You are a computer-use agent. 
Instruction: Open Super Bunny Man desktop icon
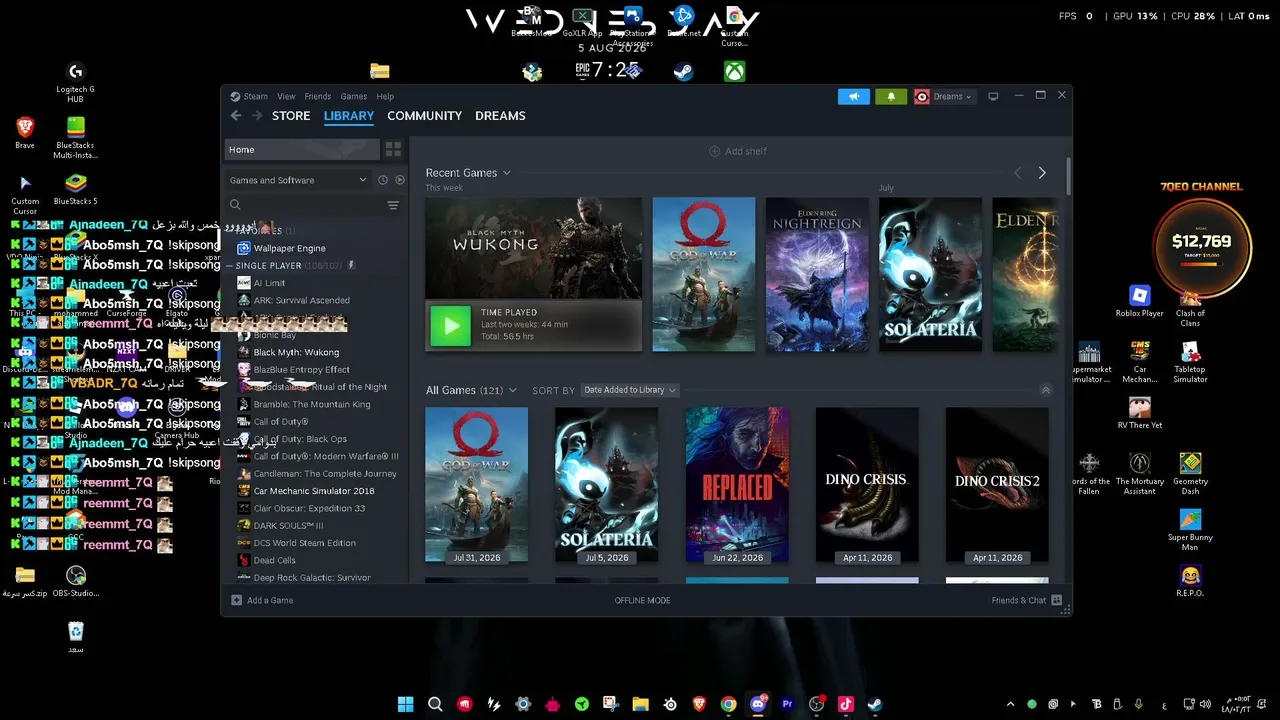click(x=1190, y=530)
